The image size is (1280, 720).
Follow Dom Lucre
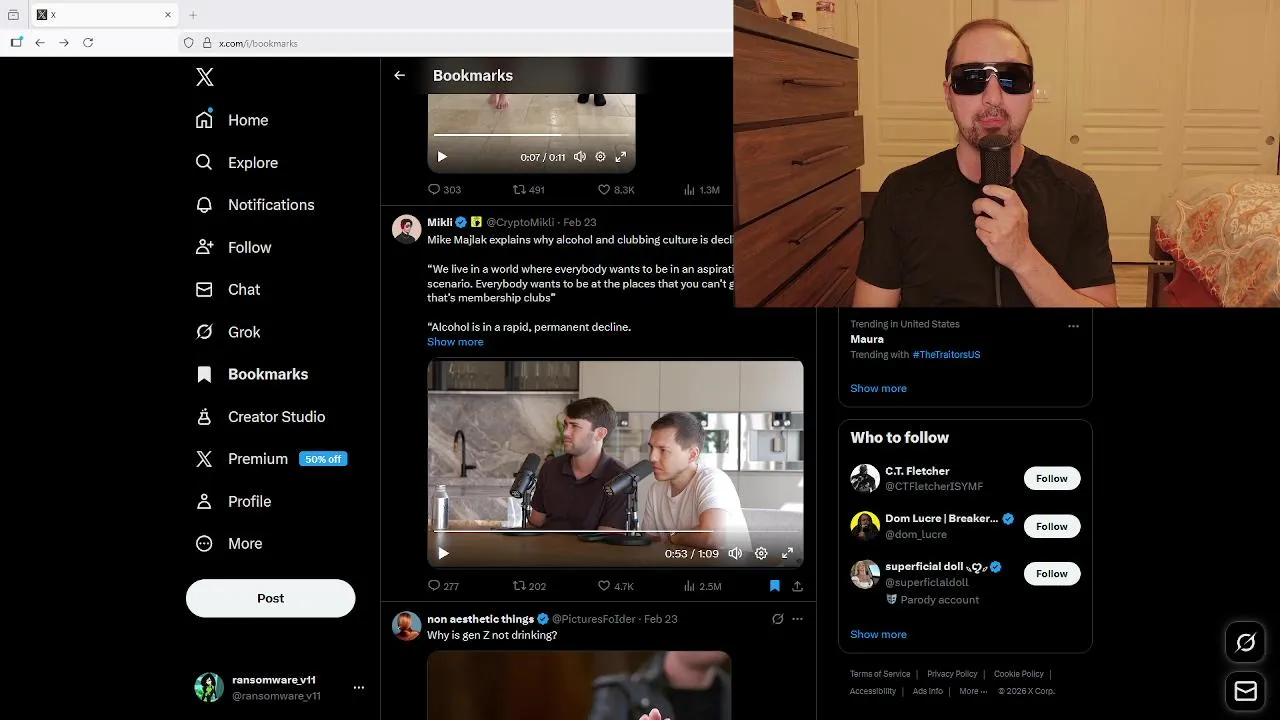pos(1052,526)
